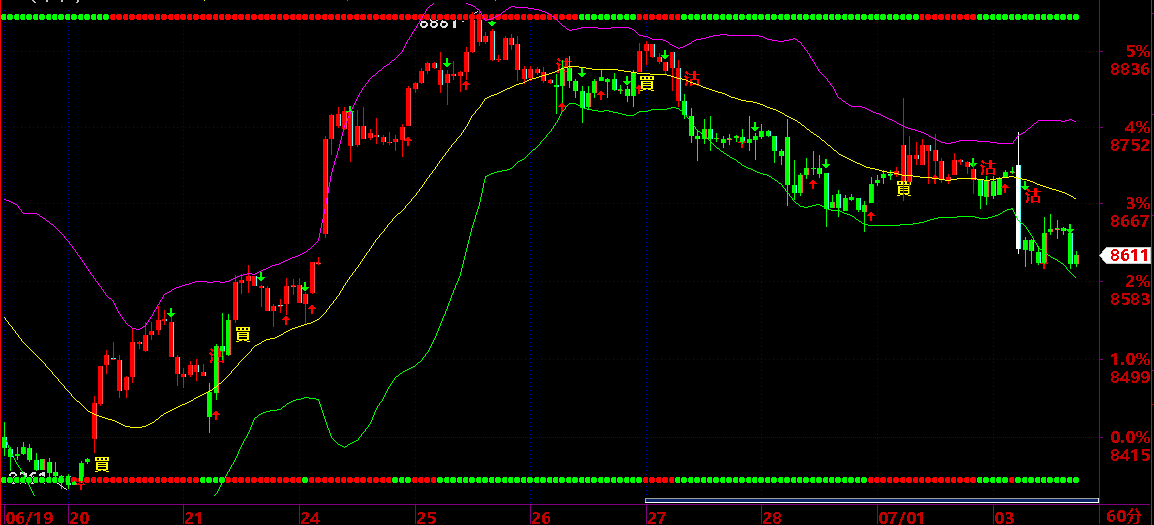Click the 8836 price level label
The image size is (1154, 525).
(1129, 69)
